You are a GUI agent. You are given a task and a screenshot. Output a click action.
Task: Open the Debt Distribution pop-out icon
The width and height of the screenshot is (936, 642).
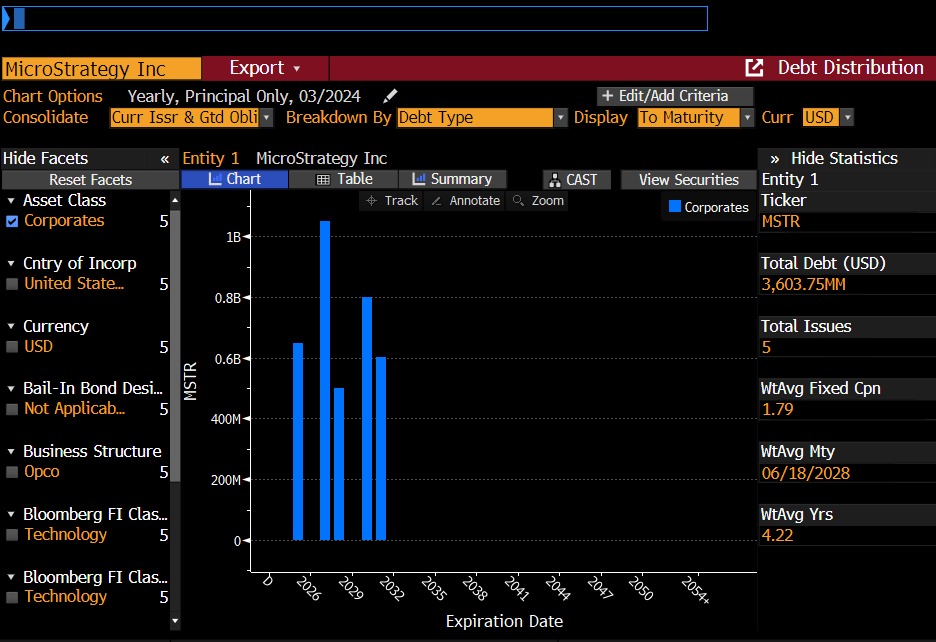click(755, 67)
